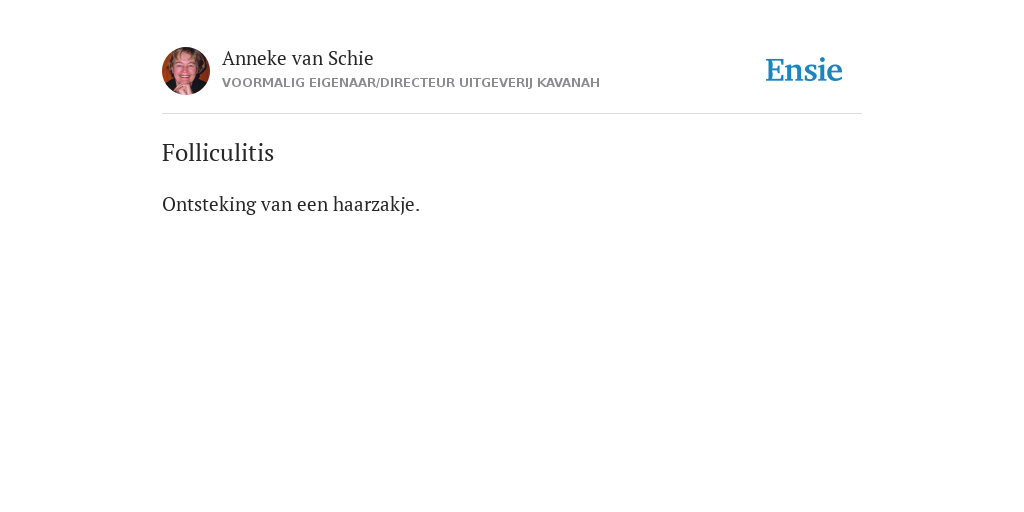
Task: Open the Ensie logo link
Action: coord(804,70)
